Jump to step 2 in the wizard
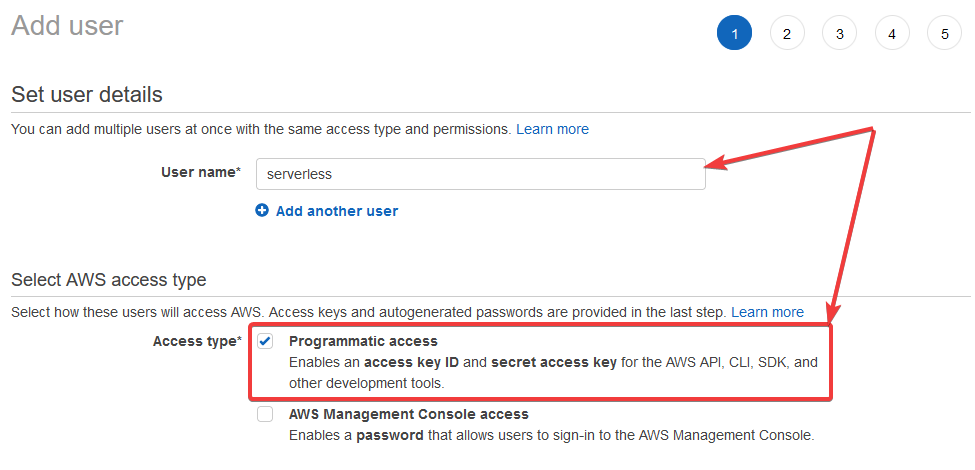Image resolution: width=975 pixels, height=470 pixels. (787, 33)
